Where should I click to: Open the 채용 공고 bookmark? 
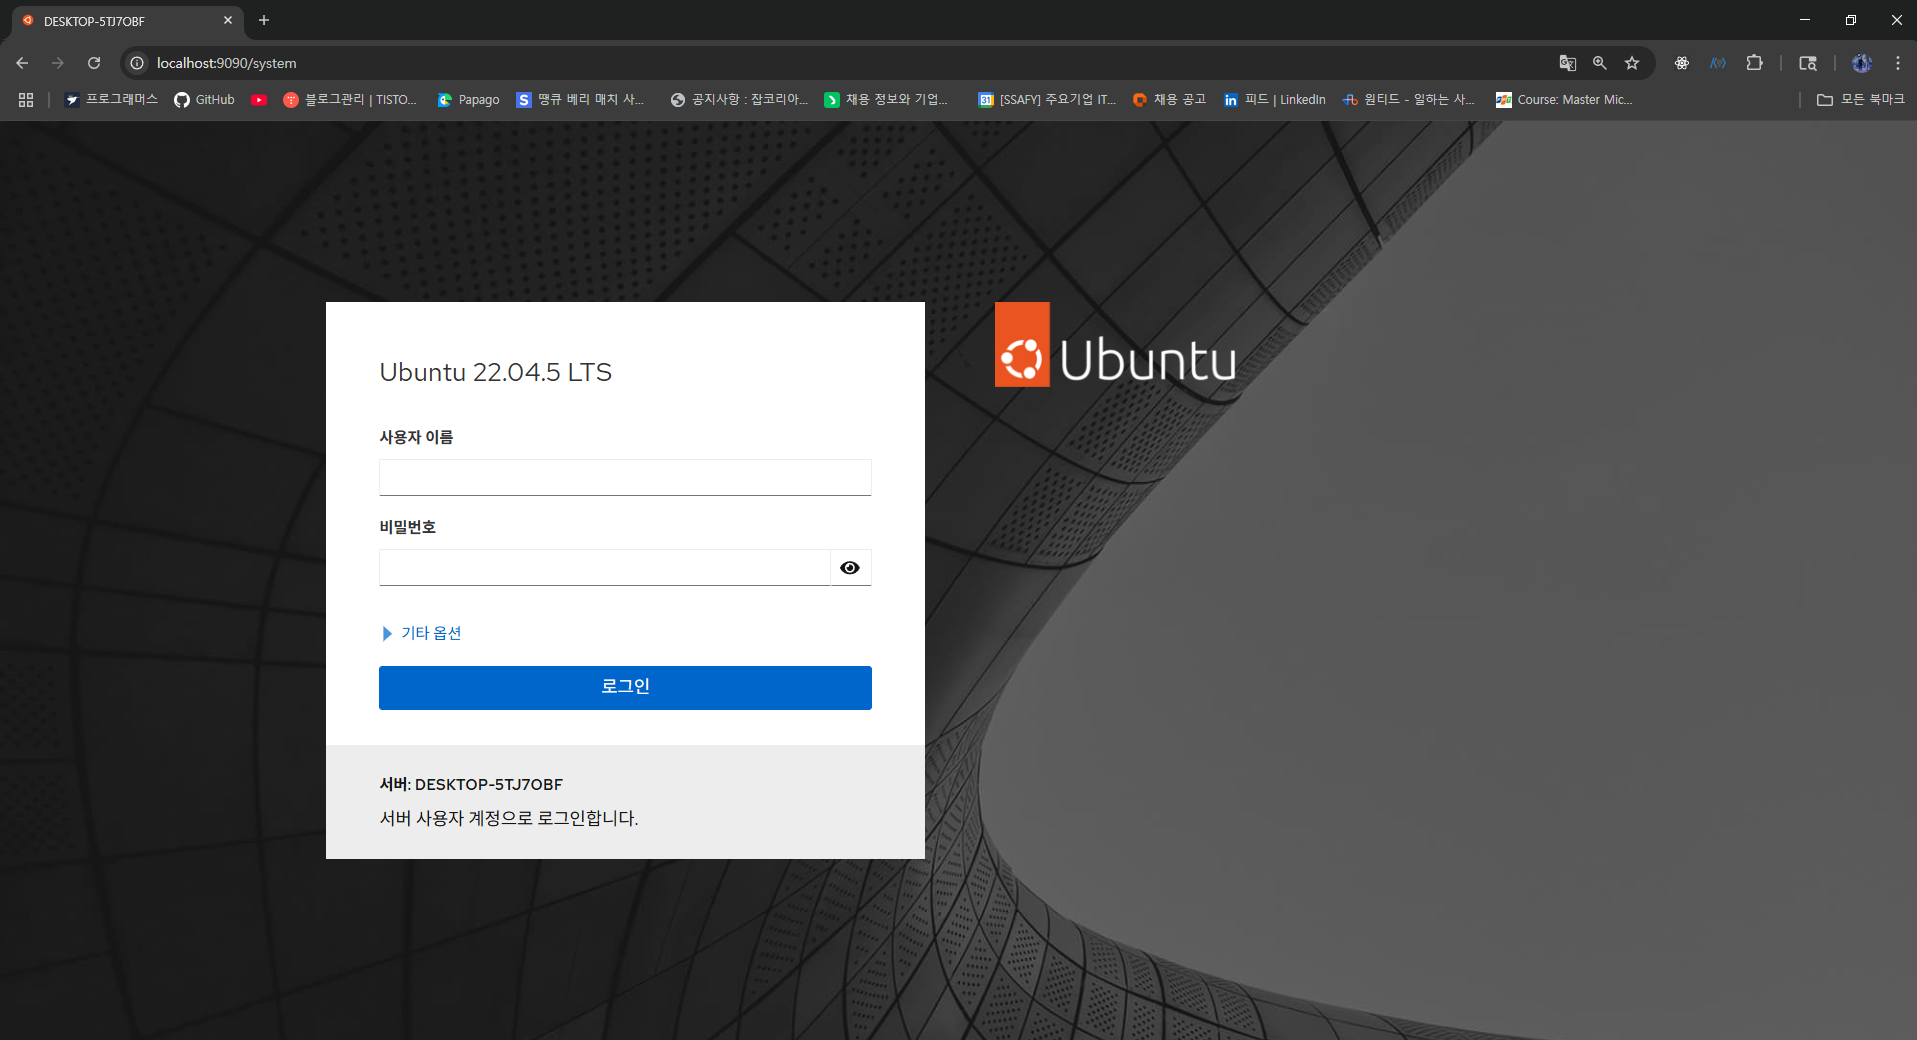tap(1169, 100)
